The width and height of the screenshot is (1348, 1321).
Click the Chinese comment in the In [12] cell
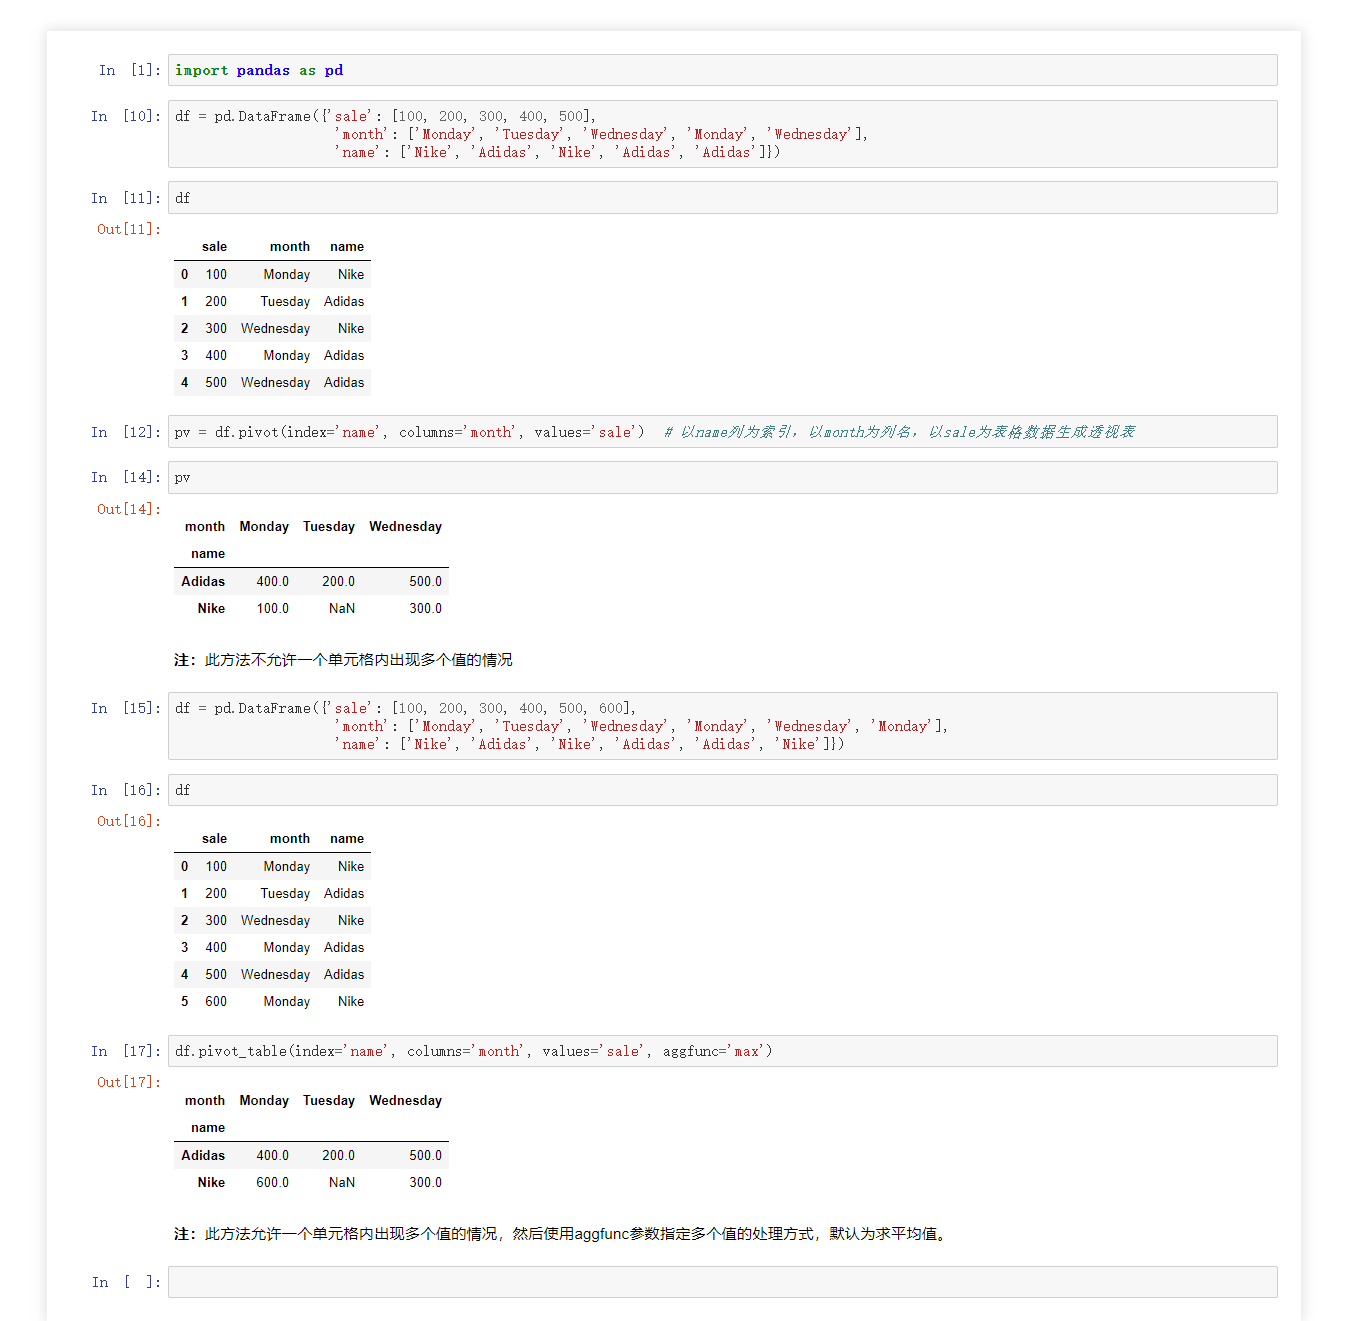(x=900, y=432)
